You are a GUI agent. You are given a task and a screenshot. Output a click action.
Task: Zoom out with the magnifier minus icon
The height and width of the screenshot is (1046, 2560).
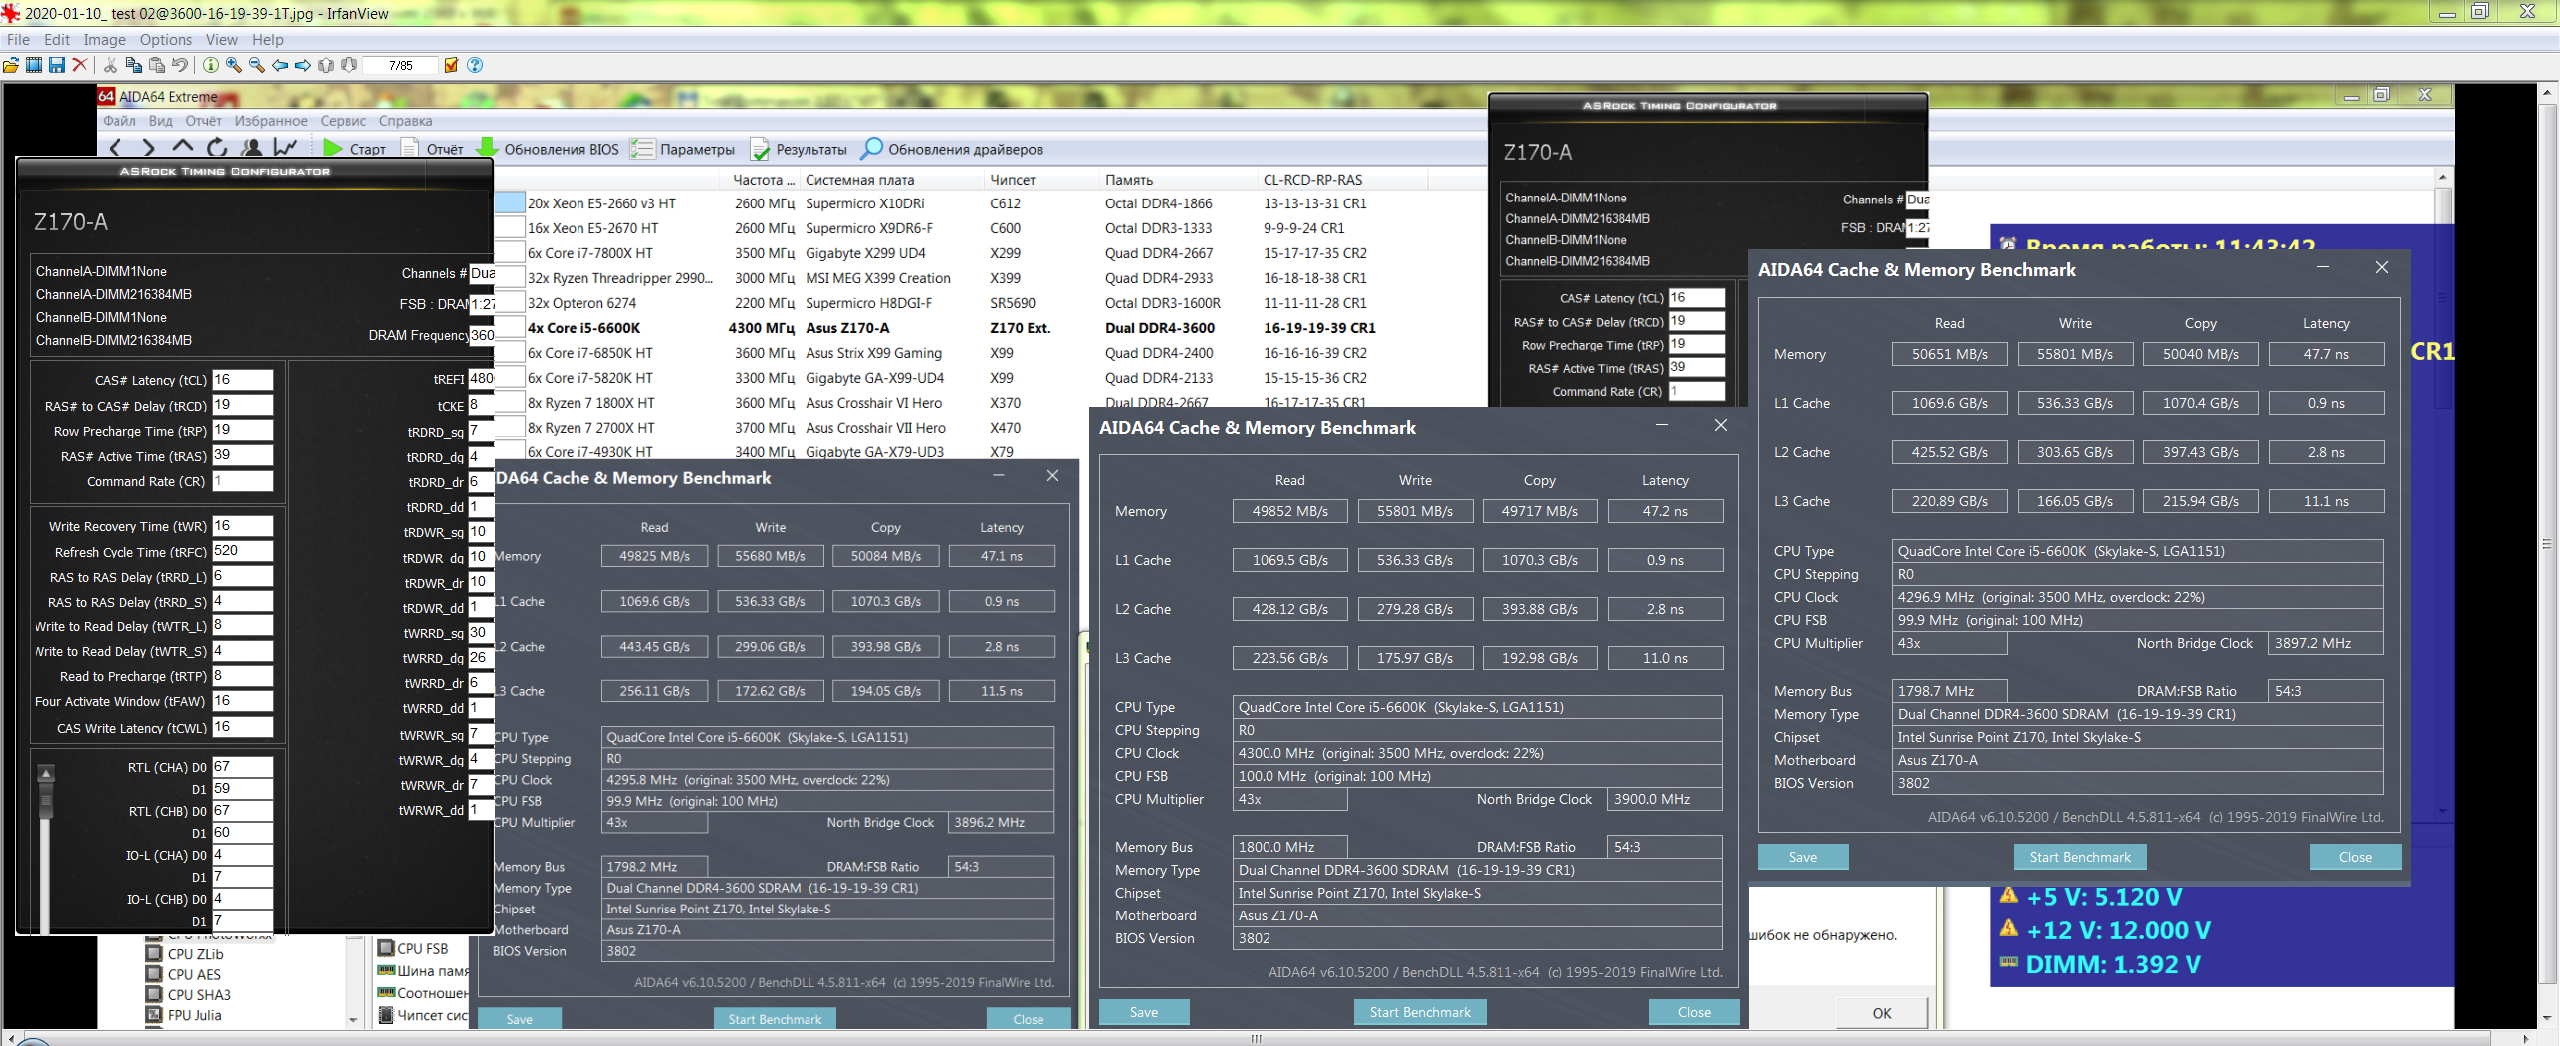[257, 65]
